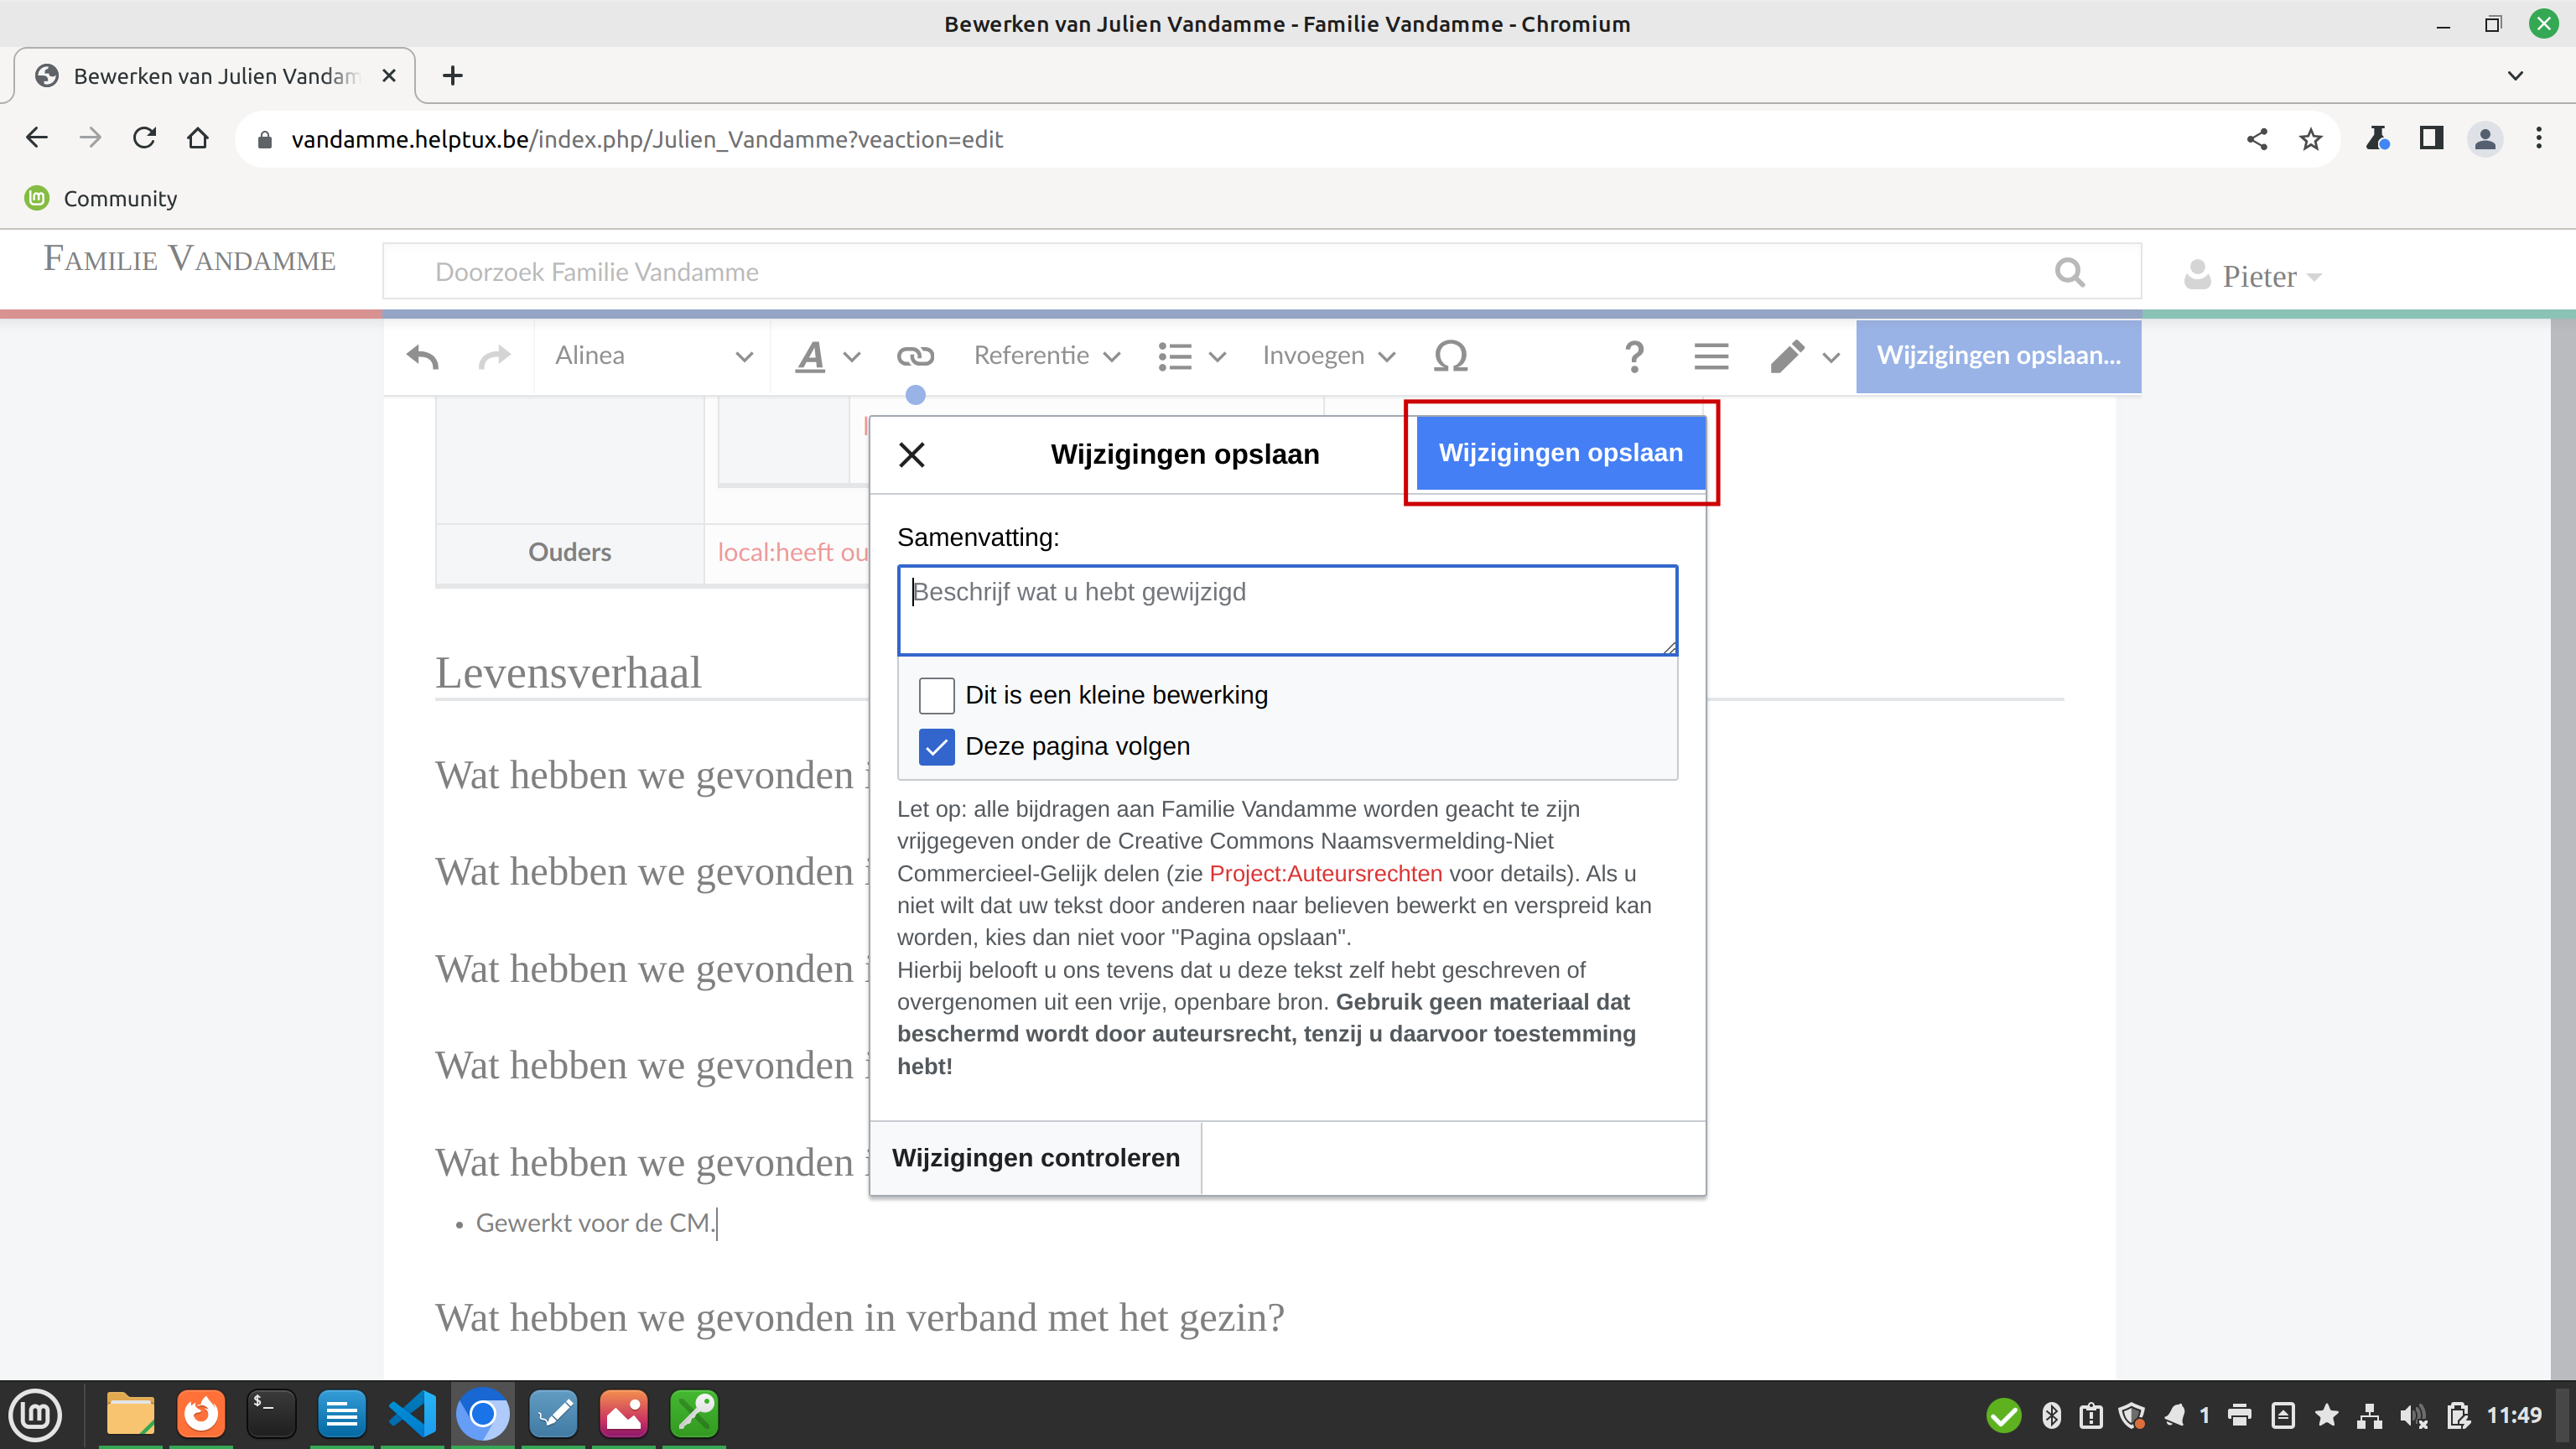Open the Project:Auteursrechten link
The image size is (2576, 1449).
click(x=1325, y=873)
